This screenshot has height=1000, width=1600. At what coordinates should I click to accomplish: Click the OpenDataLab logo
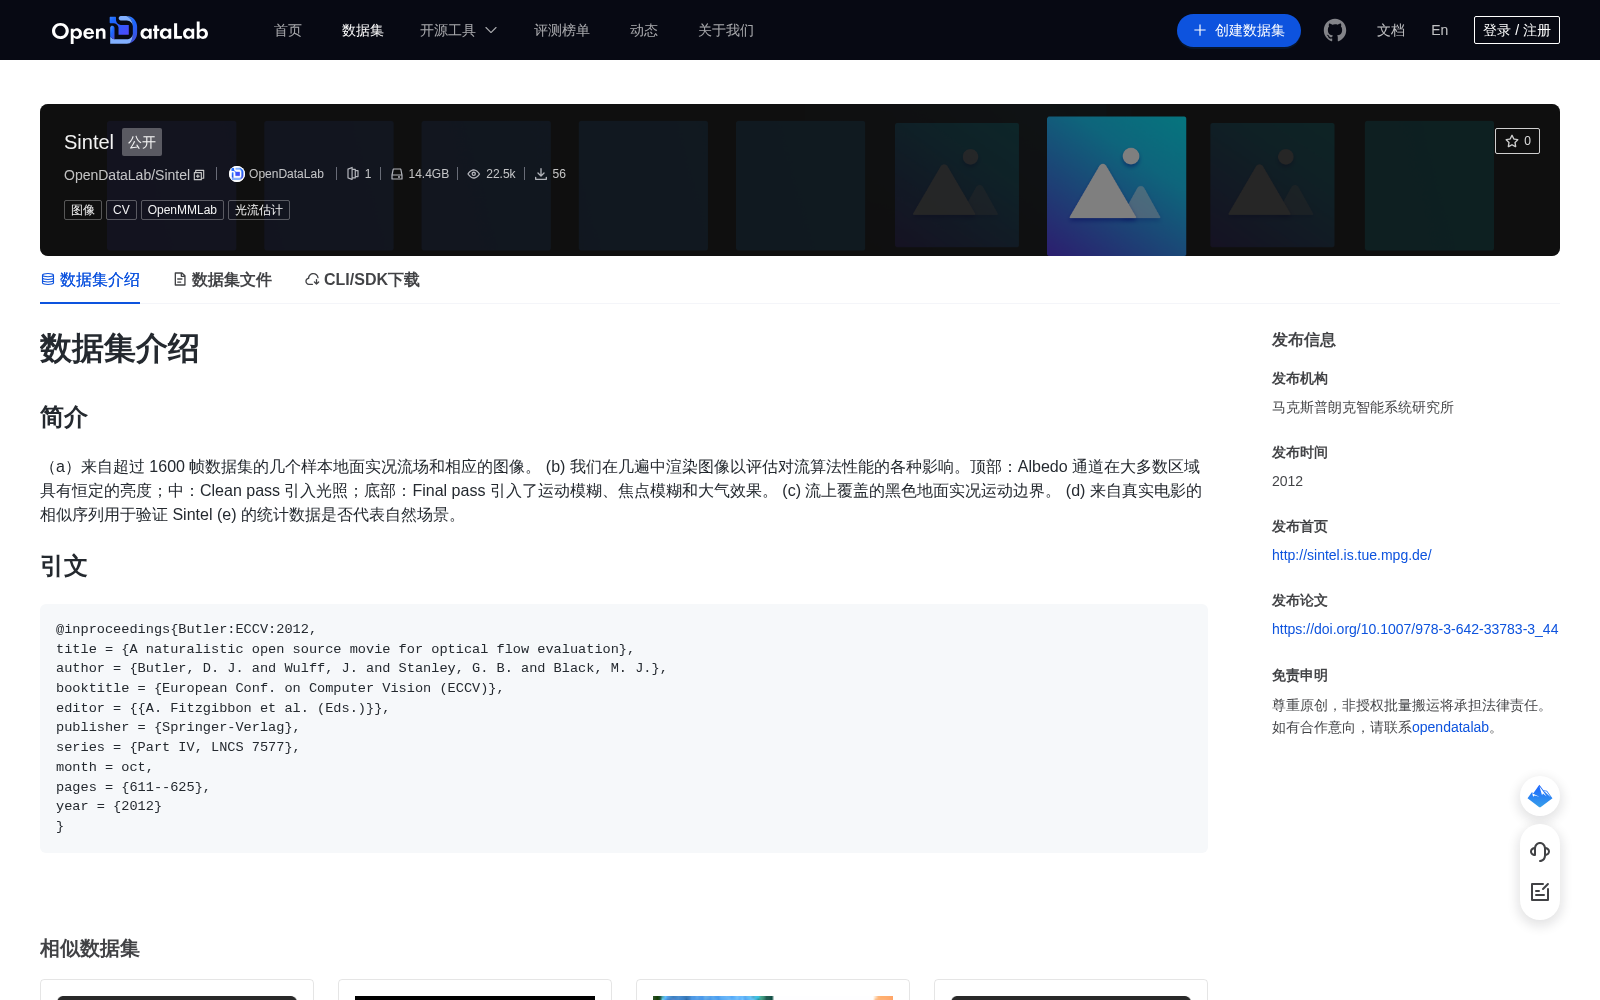tap(130, 30)
